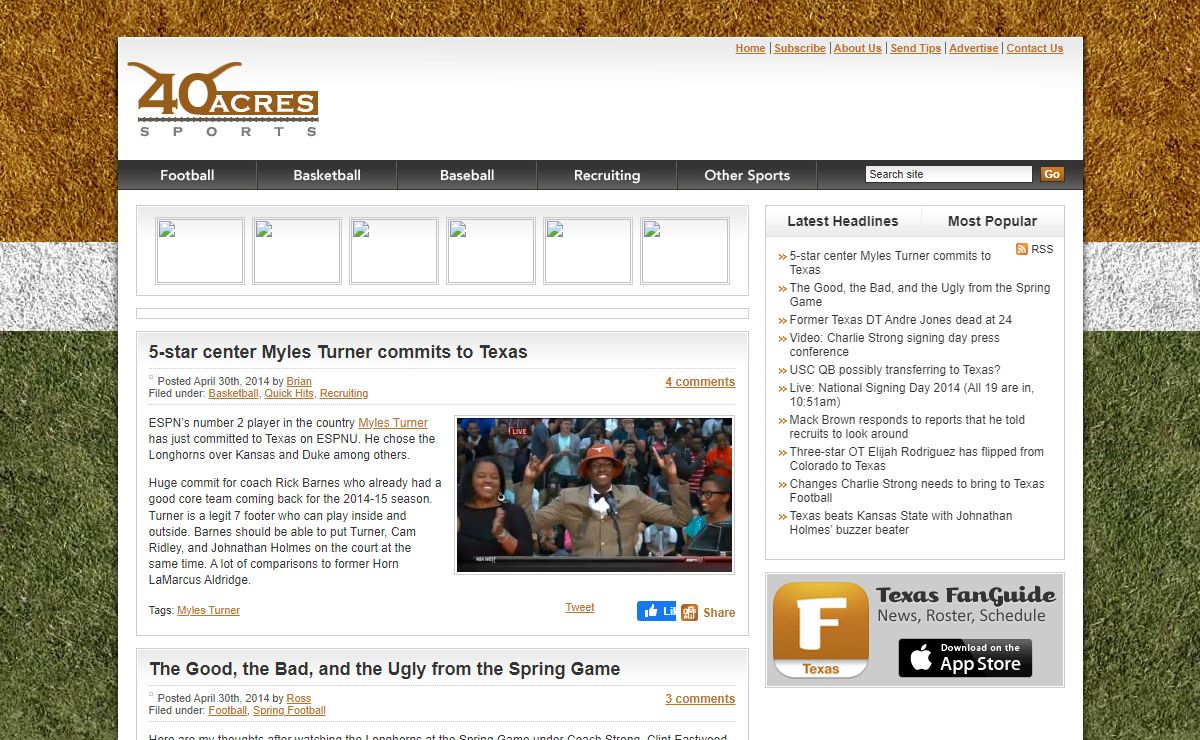Open the About Us link
The width and height of the screenshot is (1200, 740).
click(858, 48)
